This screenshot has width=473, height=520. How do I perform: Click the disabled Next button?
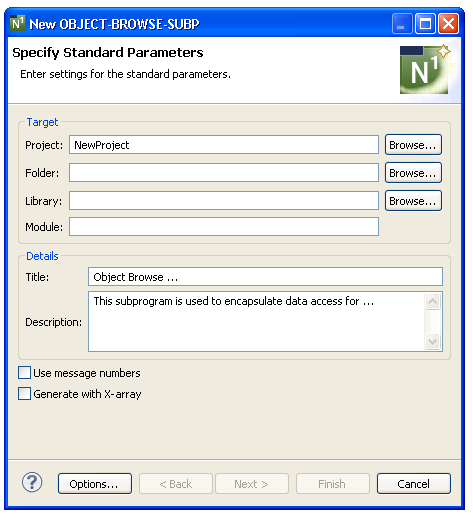click(252, 484)
